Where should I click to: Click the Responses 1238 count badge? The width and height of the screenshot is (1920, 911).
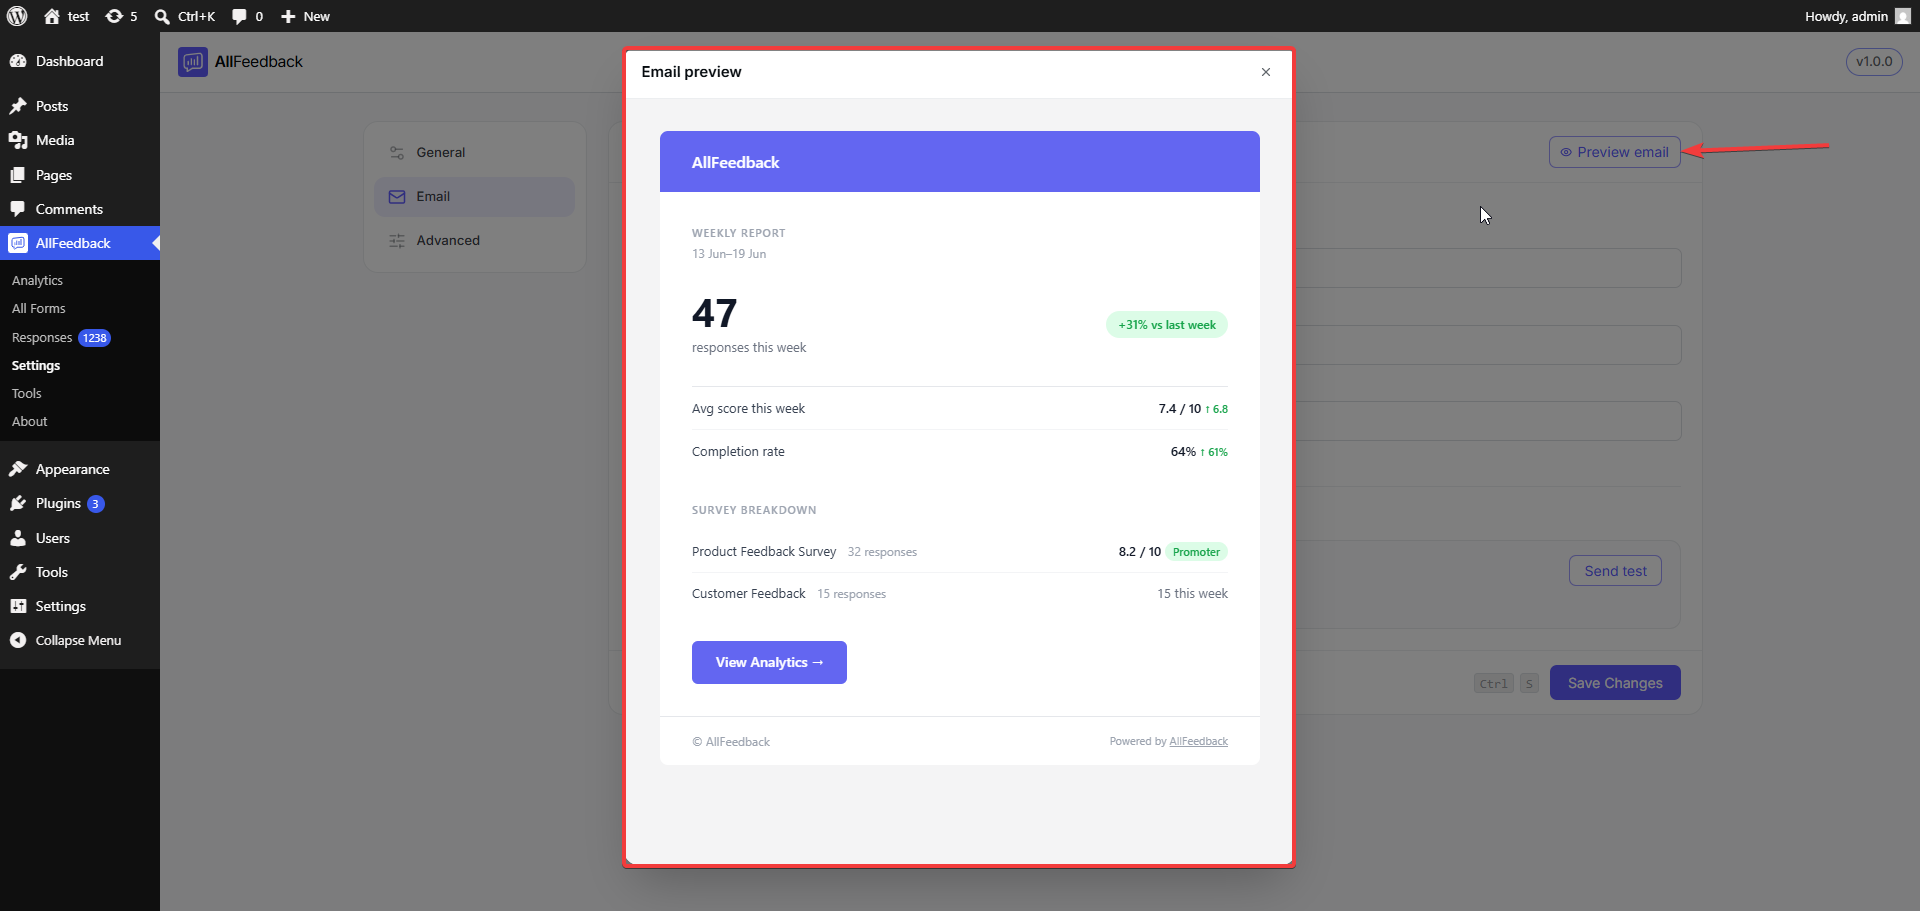[x=95, y=338]
